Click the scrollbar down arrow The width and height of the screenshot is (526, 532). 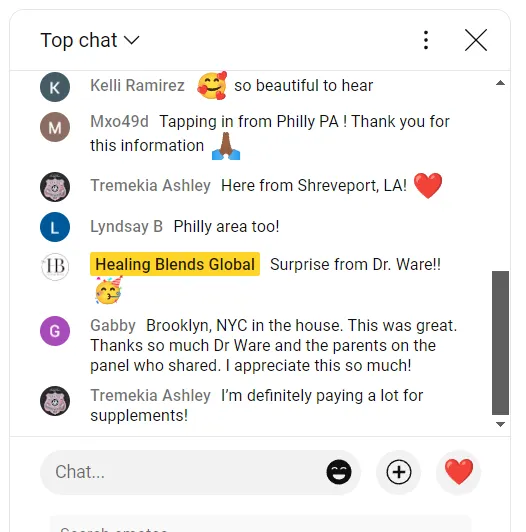tap(500, 424)
